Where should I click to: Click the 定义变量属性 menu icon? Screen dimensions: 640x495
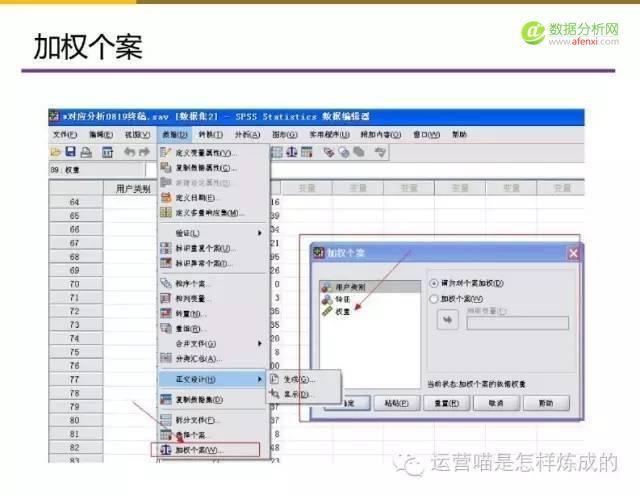[x=166, y=153]
